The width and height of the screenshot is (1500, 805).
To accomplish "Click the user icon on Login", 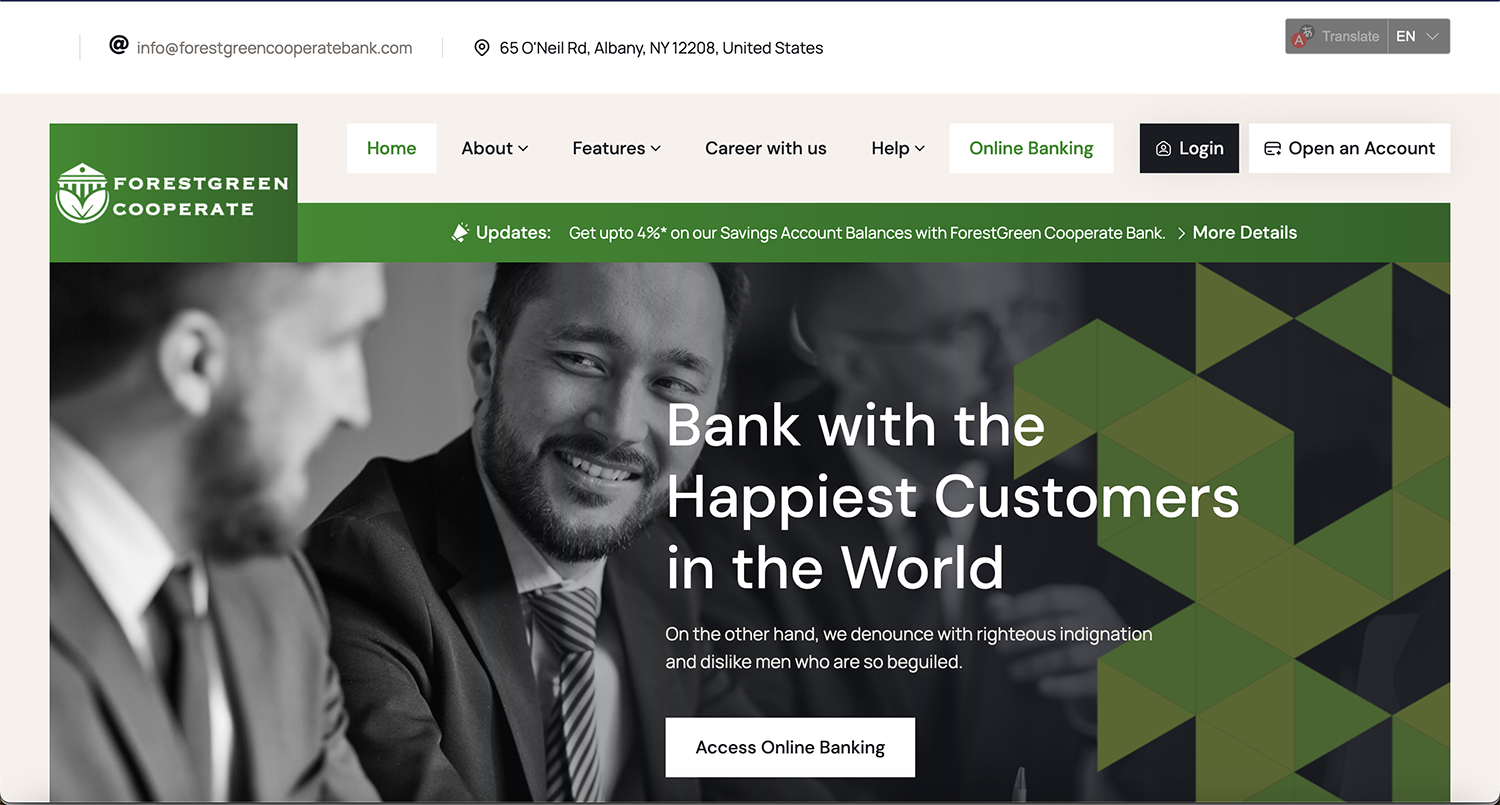I will pos(1163,149).
